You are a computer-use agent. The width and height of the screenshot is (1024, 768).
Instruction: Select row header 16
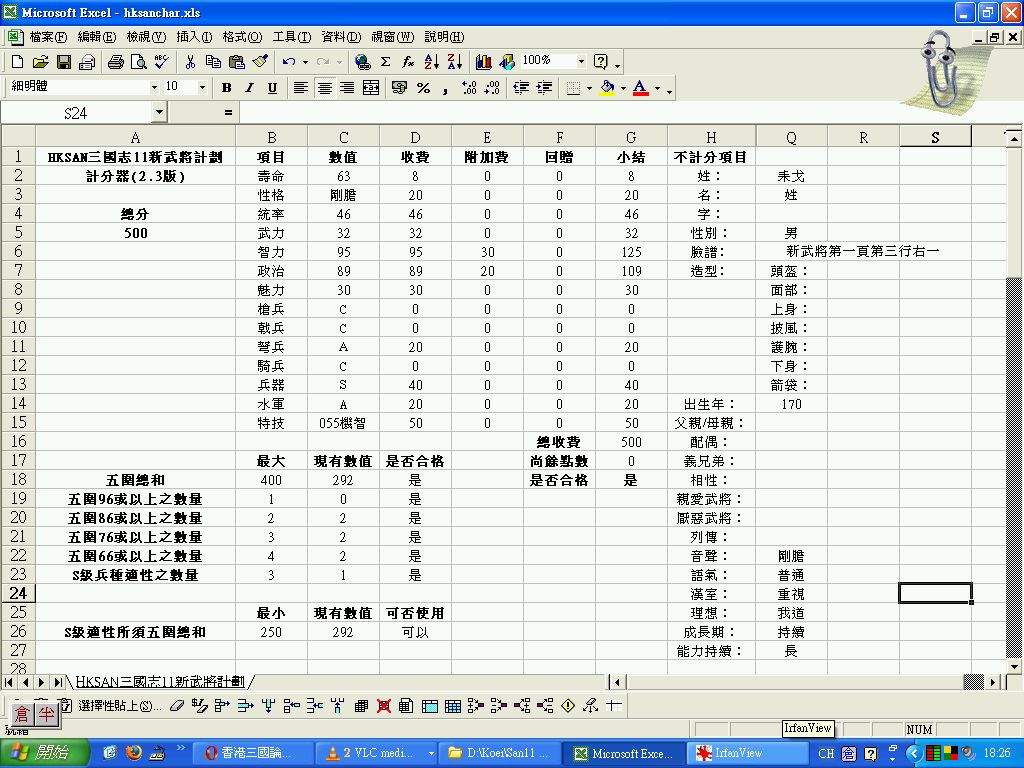tap(18, 441)
